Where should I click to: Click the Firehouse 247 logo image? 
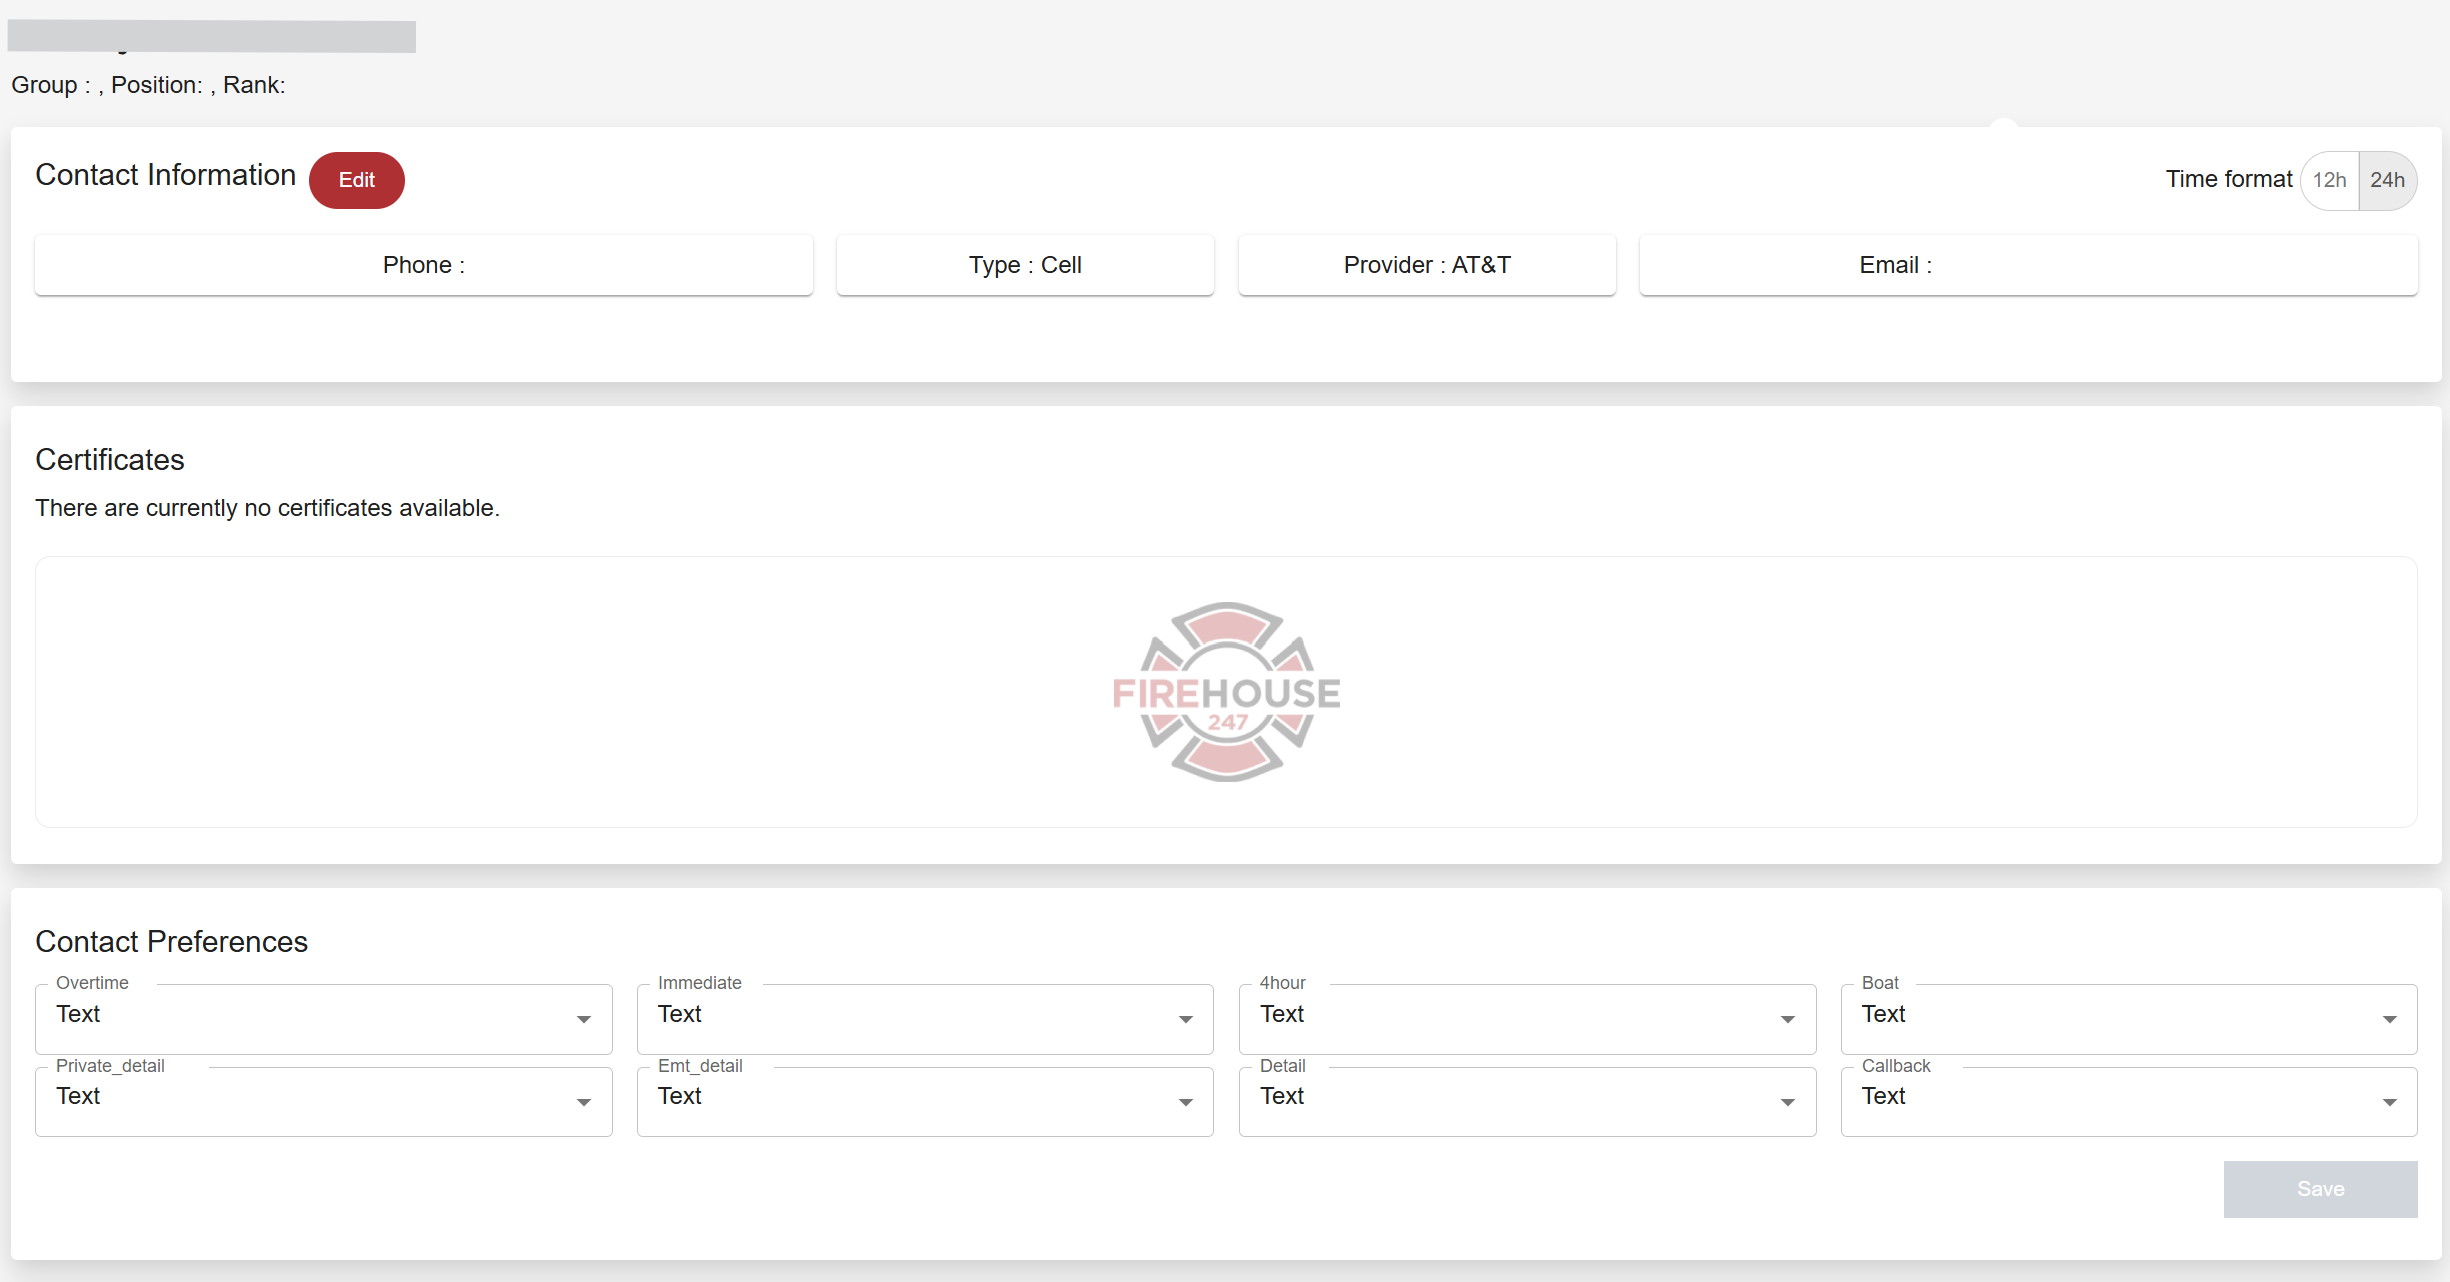1226,692
